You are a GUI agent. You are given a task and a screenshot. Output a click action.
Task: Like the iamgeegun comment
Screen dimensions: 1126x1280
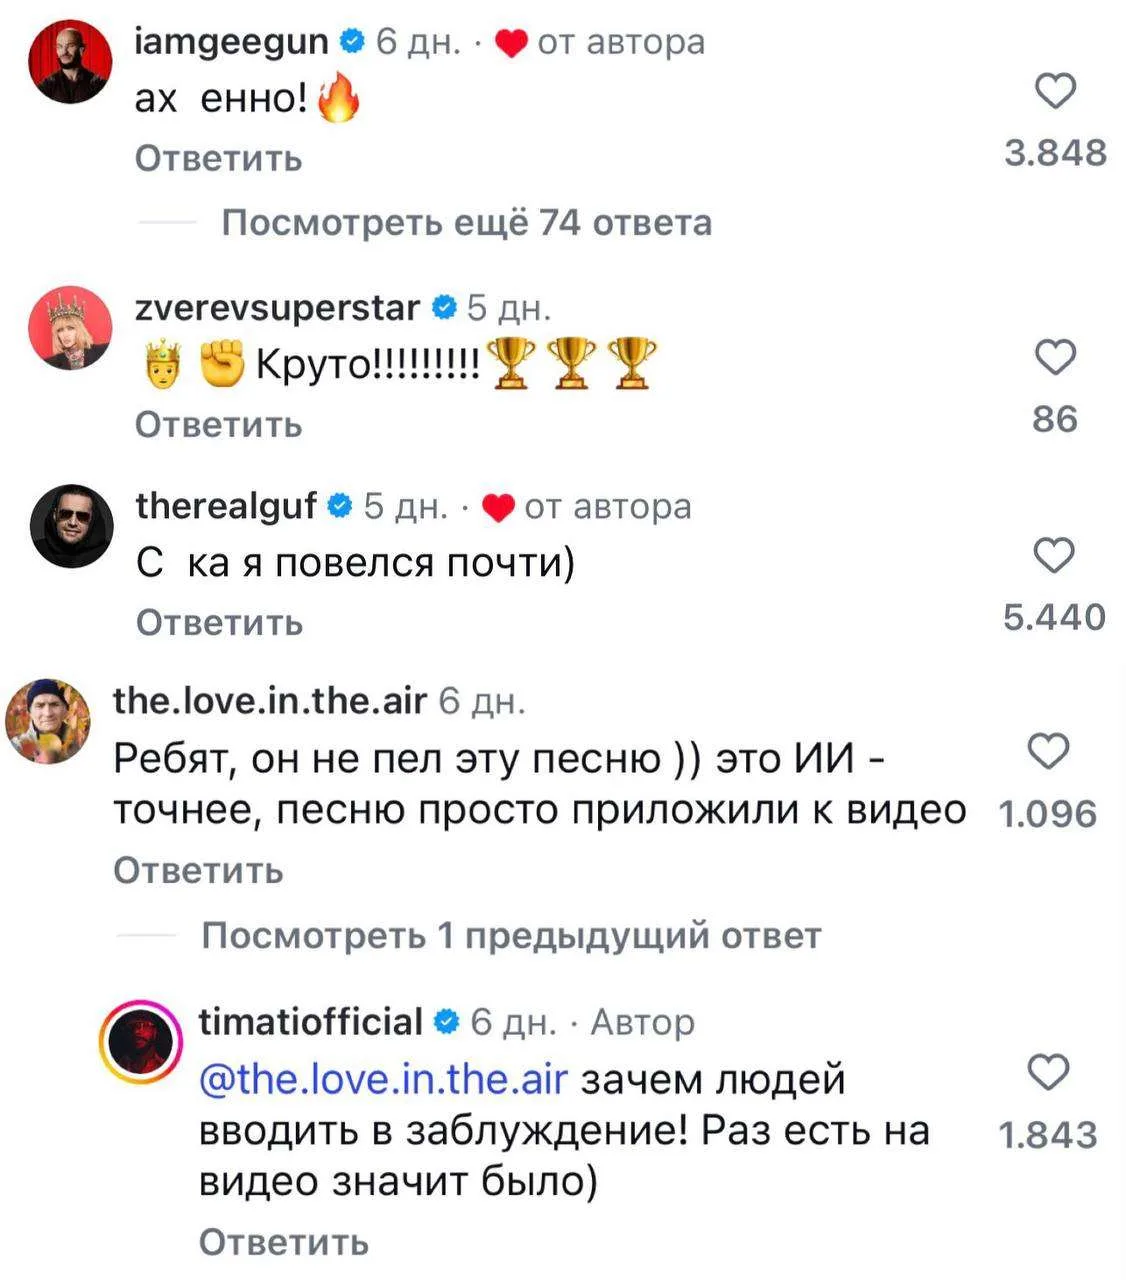click(1054, 92)
